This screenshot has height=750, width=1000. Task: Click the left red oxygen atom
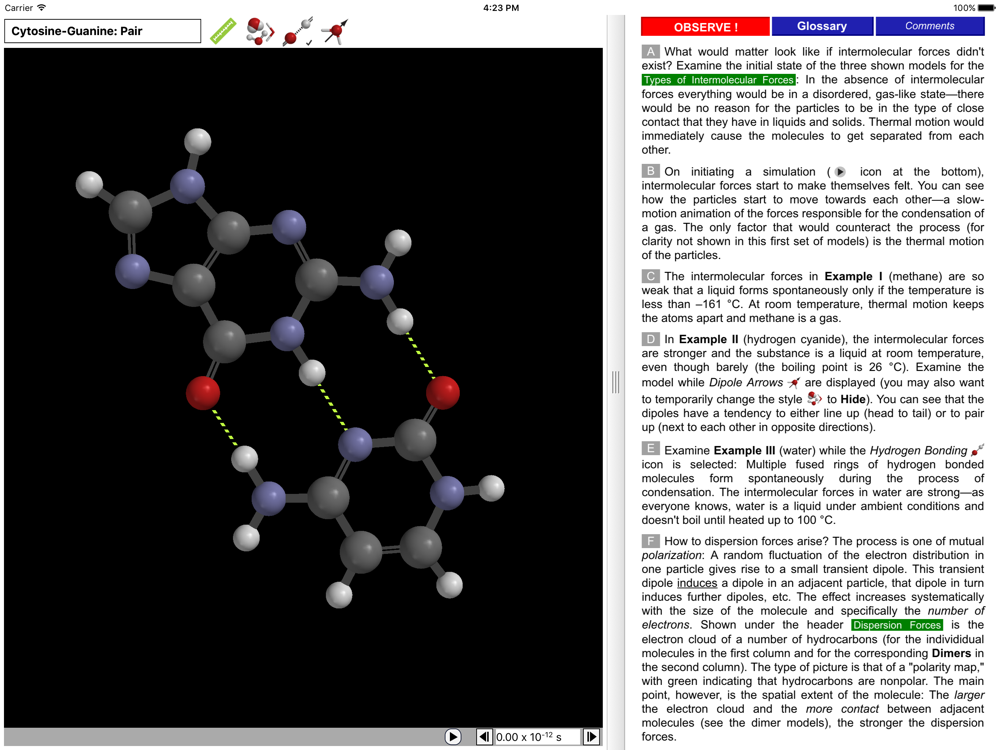pos(203,393)
